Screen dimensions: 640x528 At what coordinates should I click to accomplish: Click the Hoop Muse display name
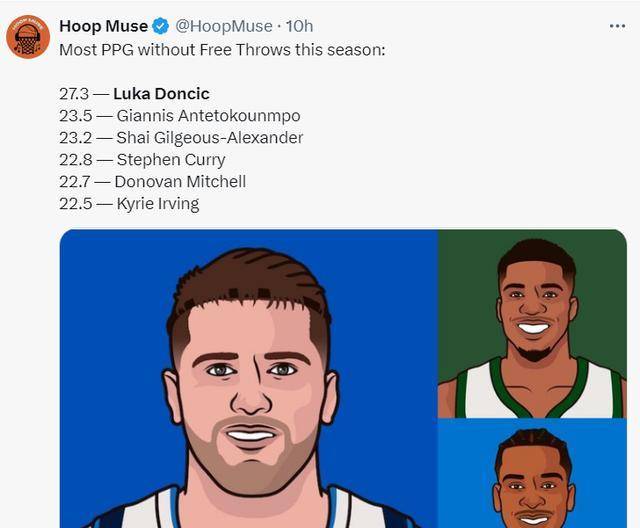pyautogui.click(x=103, y=26)
